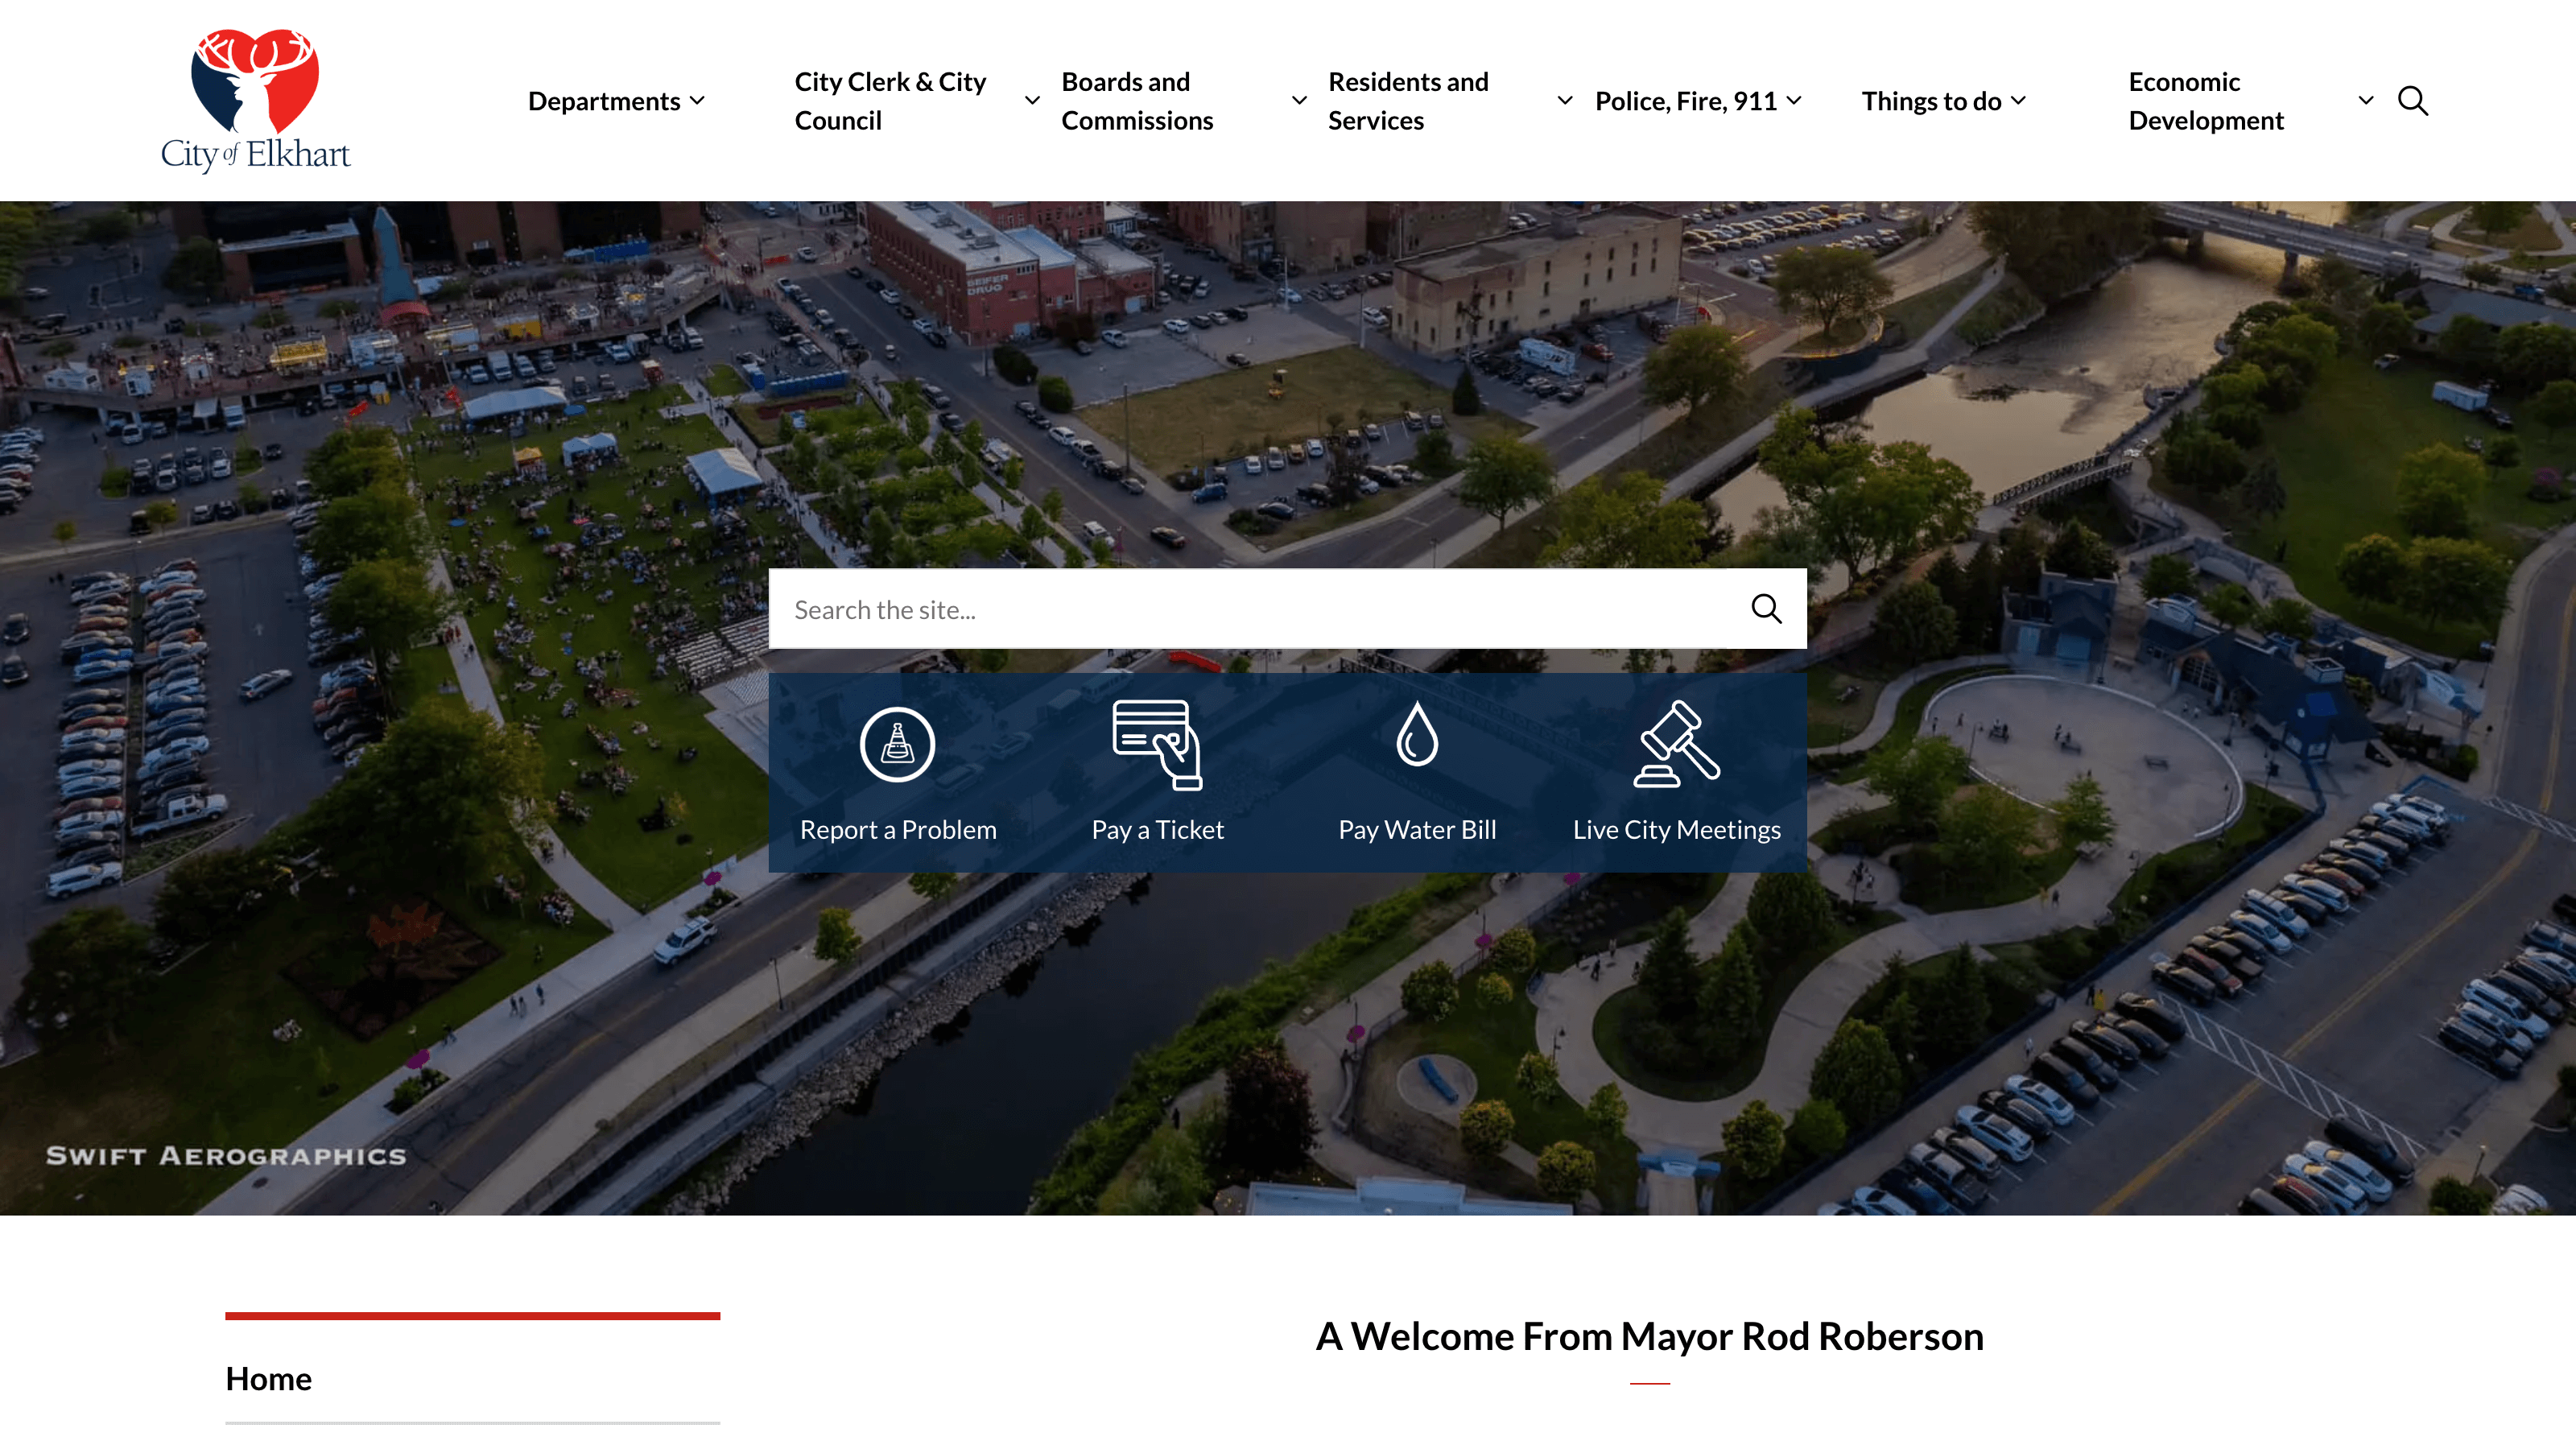The height and width of the screenshot is (1449, 2576).
Task: Expand the Departments chevron
Action: pos(698,101)
